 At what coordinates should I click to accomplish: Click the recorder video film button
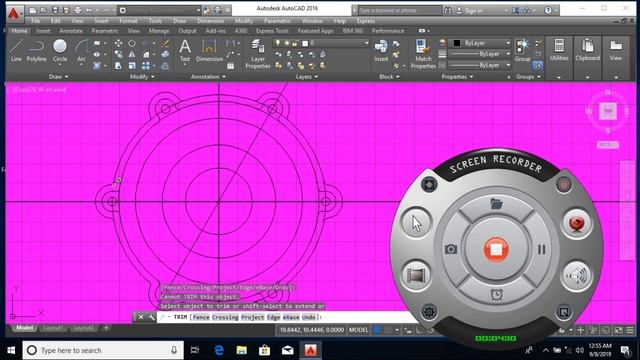[416, 276]
